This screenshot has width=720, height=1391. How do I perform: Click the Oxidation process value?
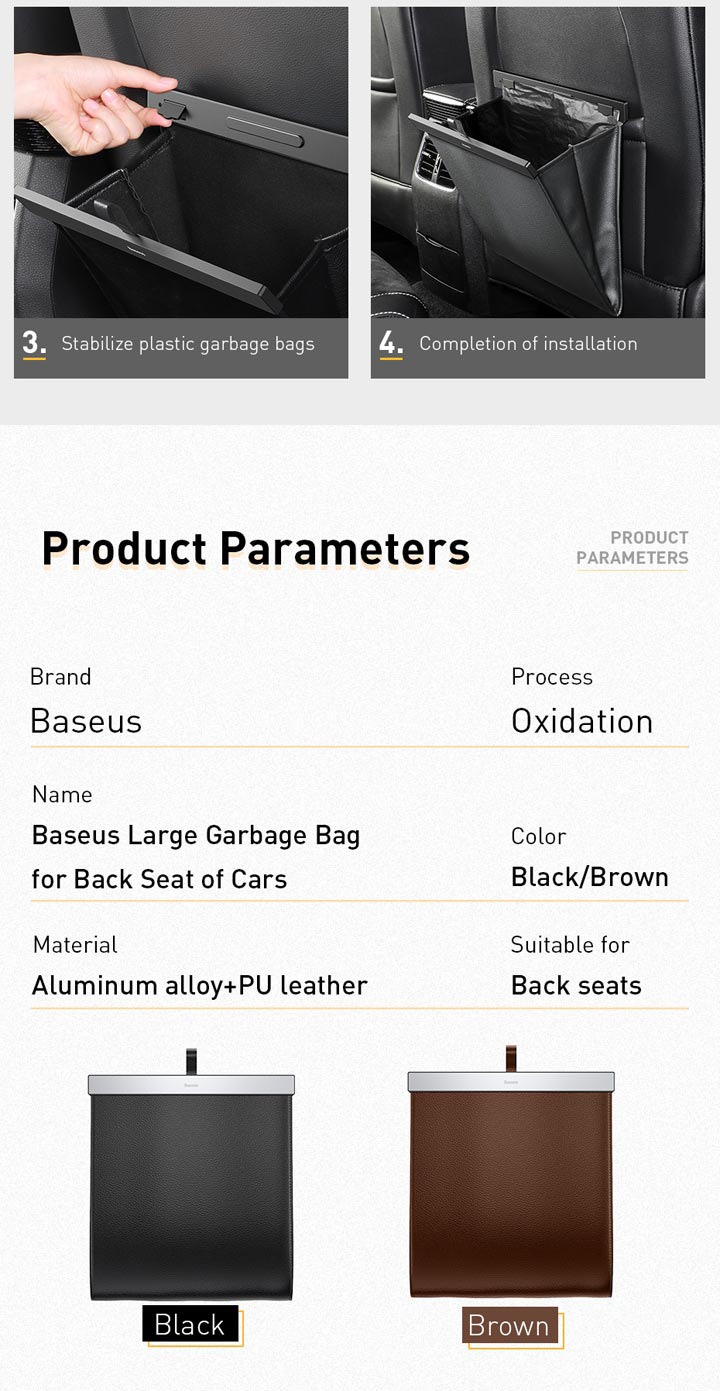pyautogui.click(x=582, y=721)
